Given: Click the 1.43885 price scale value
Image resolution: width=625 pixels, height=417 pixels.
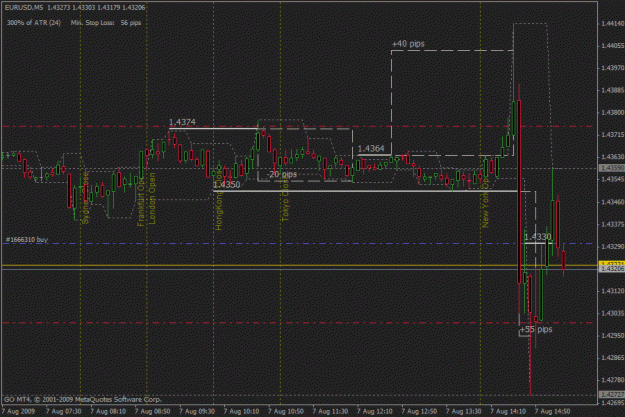Looking at the screenshot, I should (612, 90).
